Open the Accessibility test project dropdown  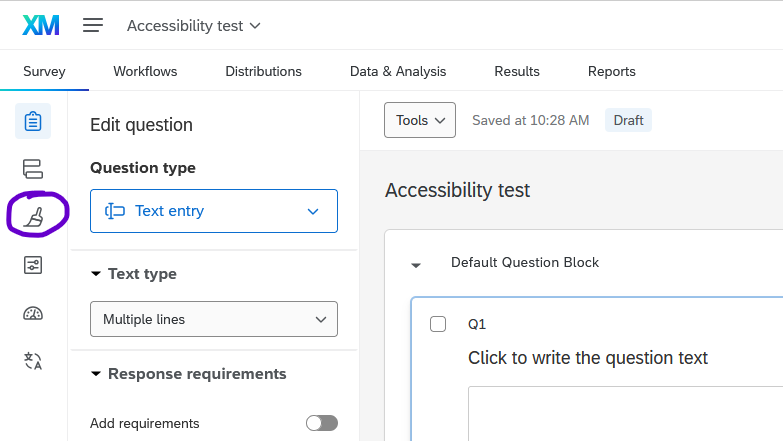point(194,25)
